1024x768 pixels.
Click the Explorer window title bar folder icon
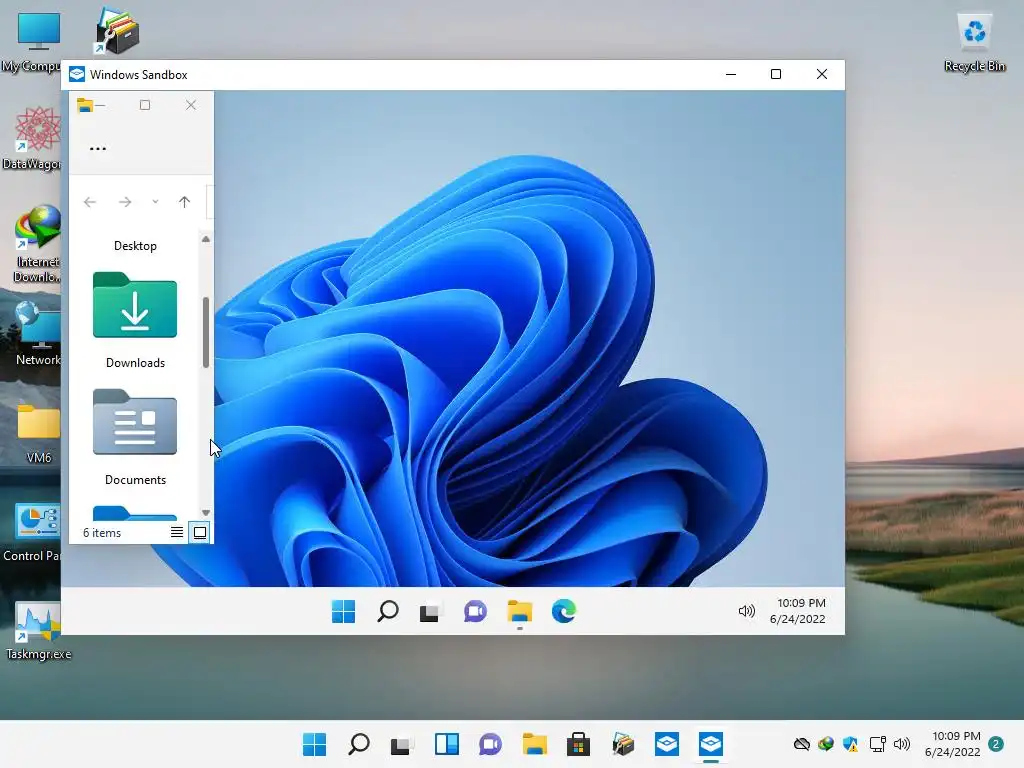[85, 105]
